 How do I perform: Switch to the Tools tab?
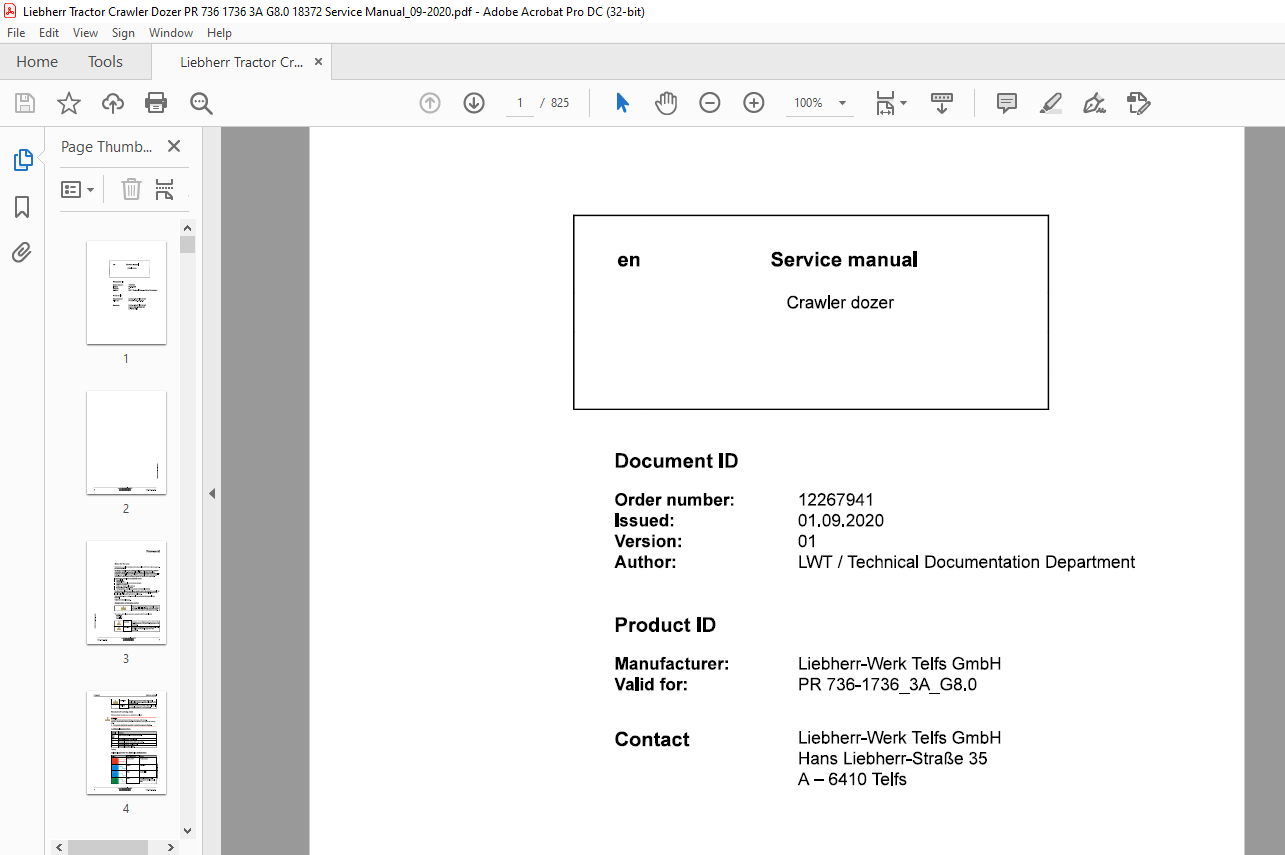(x=105, y=62)
